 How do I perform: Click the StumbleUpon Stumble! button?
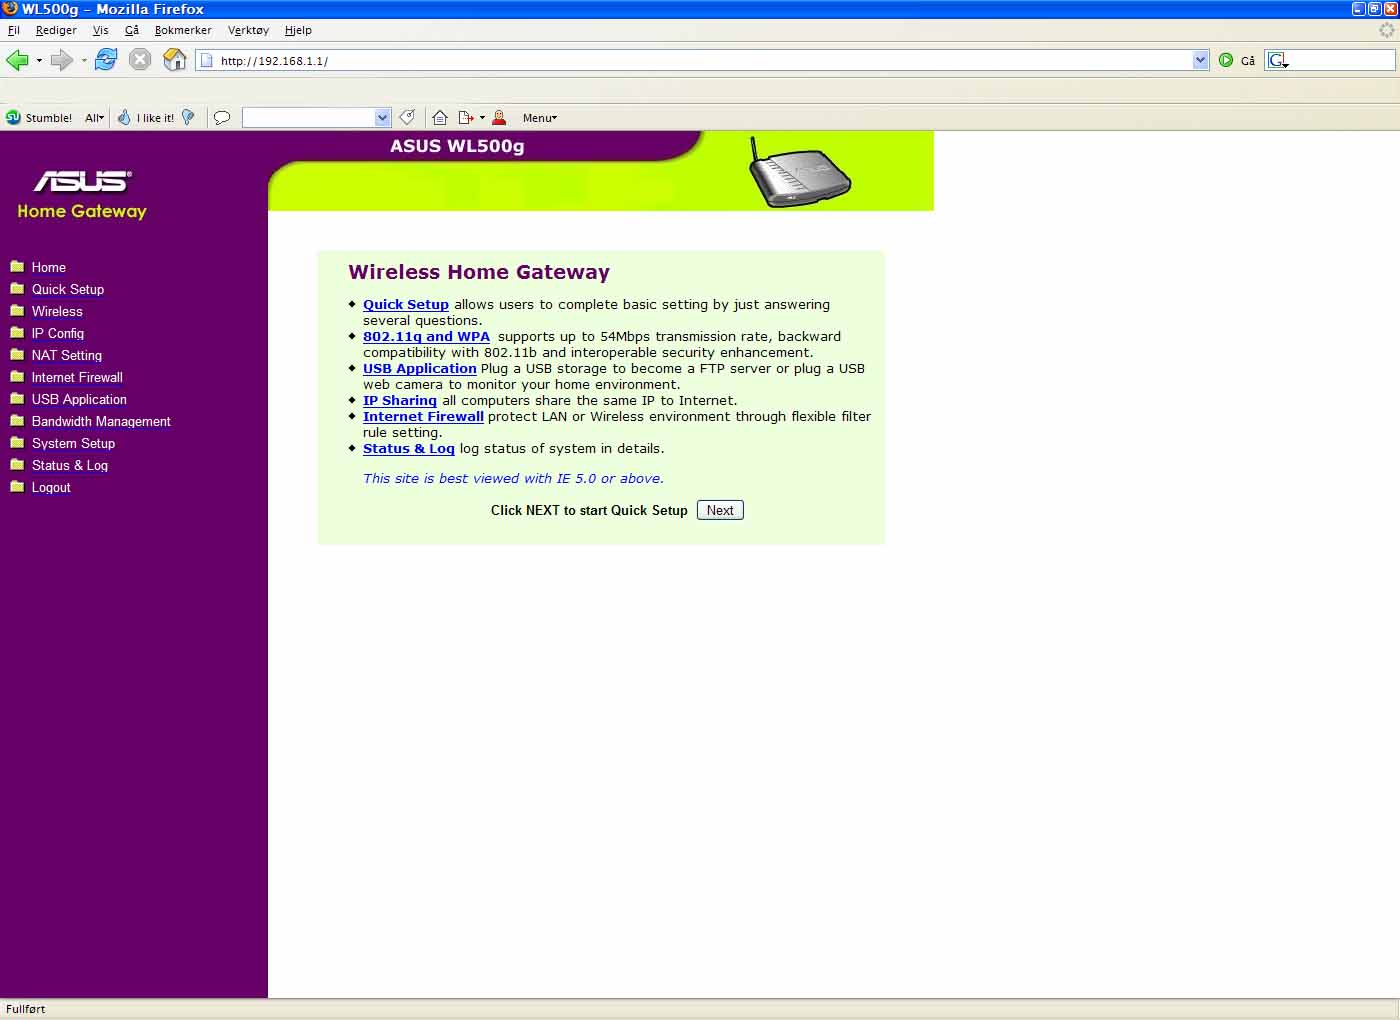(39, 118)
